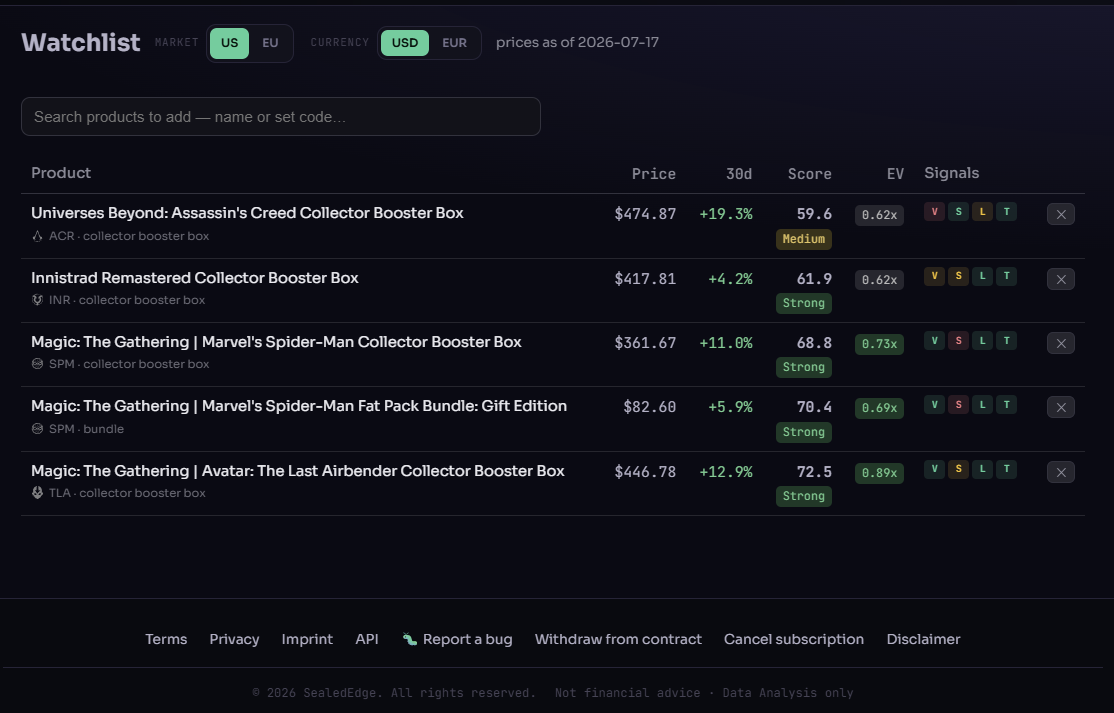The image size is (1114, 713).
Task: Click T signal badge in Assassin's Creed row
Action: 1007,212
